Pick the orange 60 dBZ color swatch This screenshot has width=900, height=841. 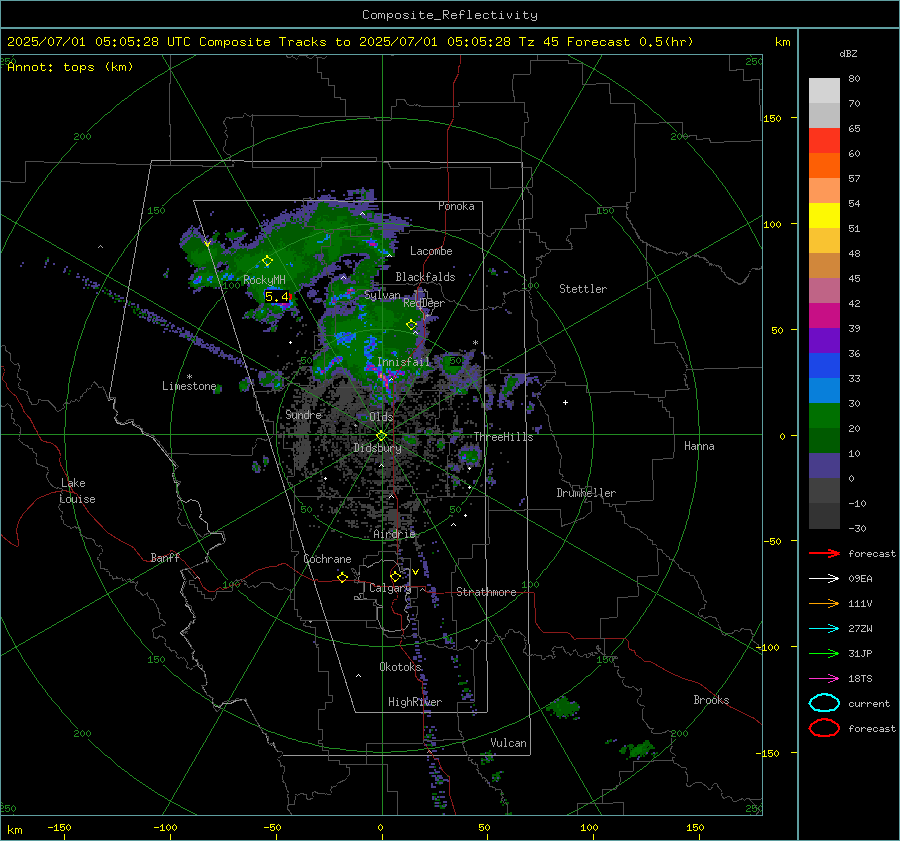click(824, 165)
